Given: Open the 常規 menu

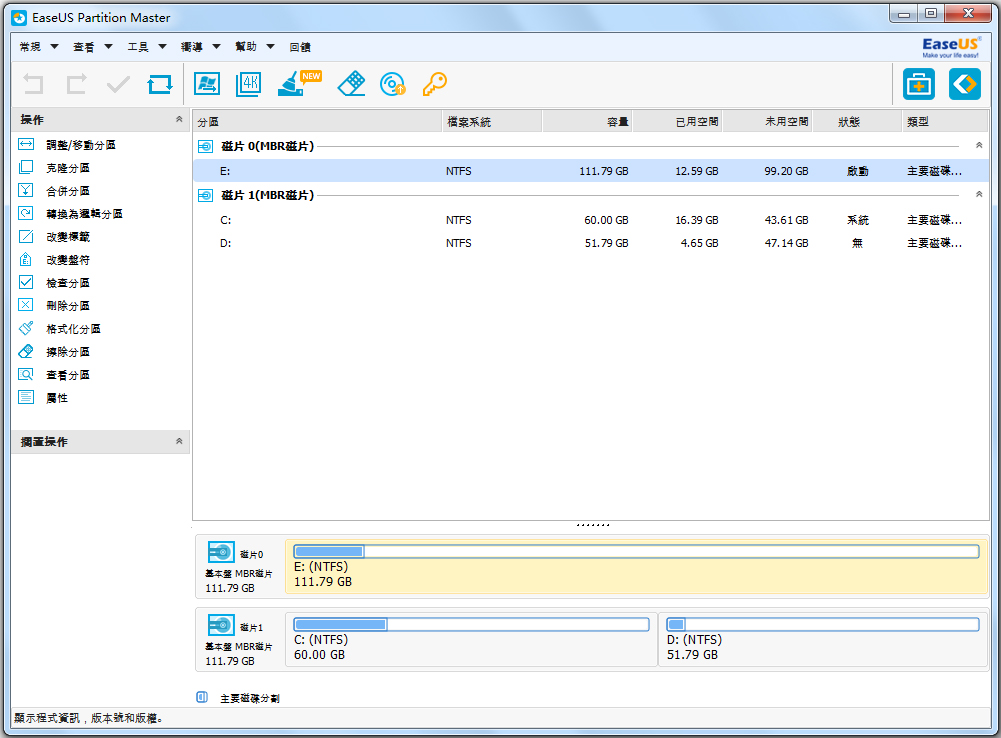Looking at the screenshot, I should [39, 47].
